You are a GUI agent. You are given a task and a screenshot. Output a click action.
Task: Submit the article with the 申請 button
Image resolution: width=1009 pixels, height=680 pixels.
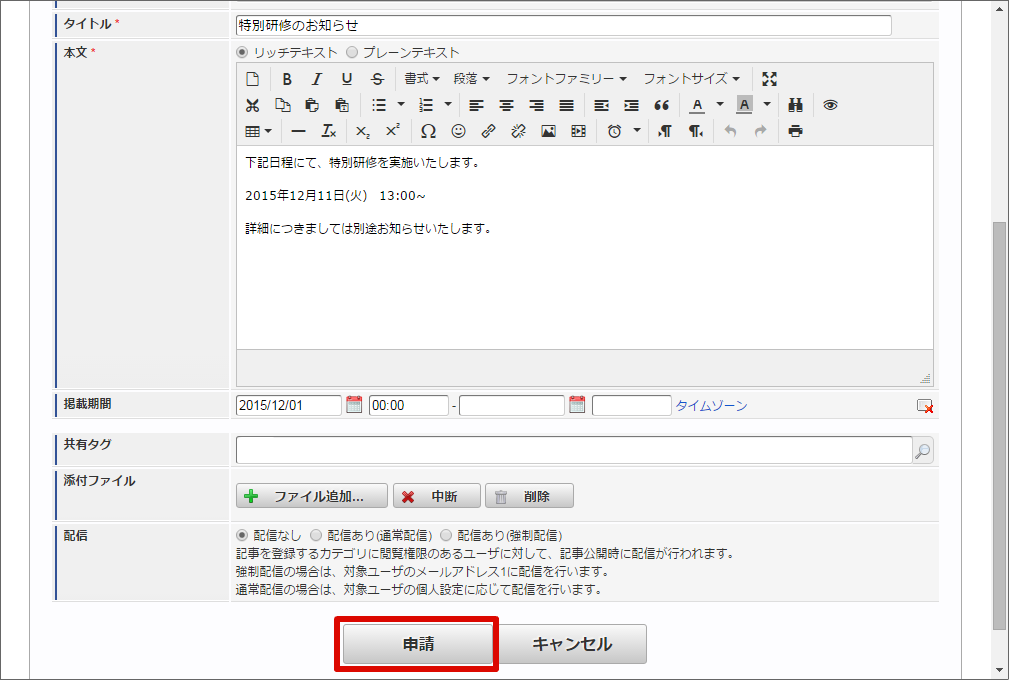(x=417, y=644)
